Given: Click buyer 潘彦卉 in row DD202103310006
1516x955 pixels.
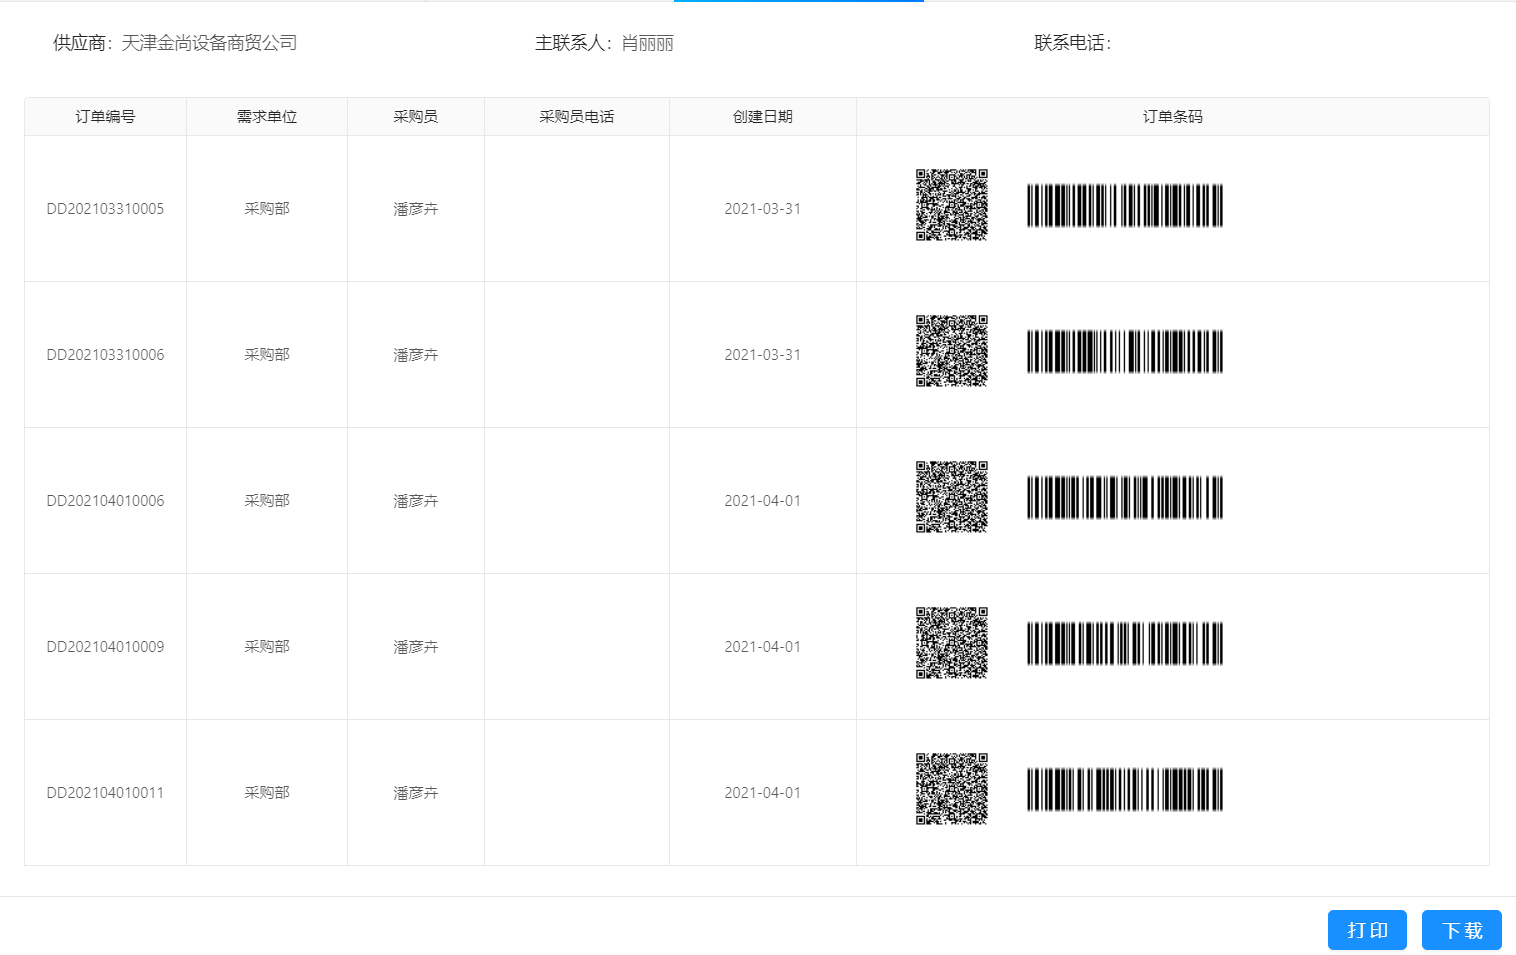Looking at the screenshot, I should pyautogui.click(x=416, y=355).
